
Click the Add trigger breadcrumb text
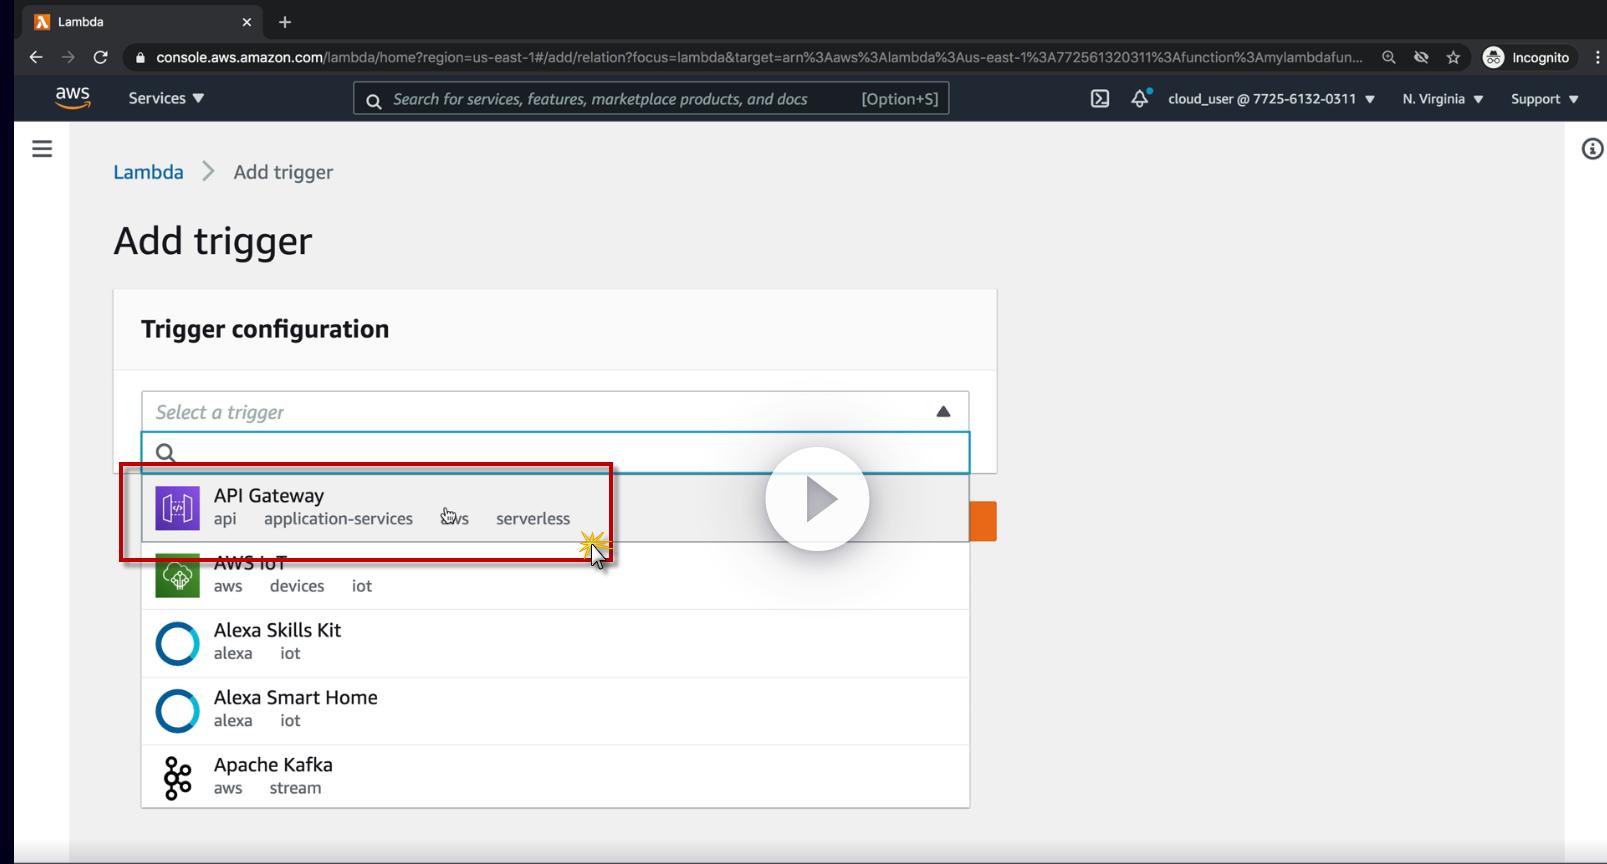tap(283, 172)
